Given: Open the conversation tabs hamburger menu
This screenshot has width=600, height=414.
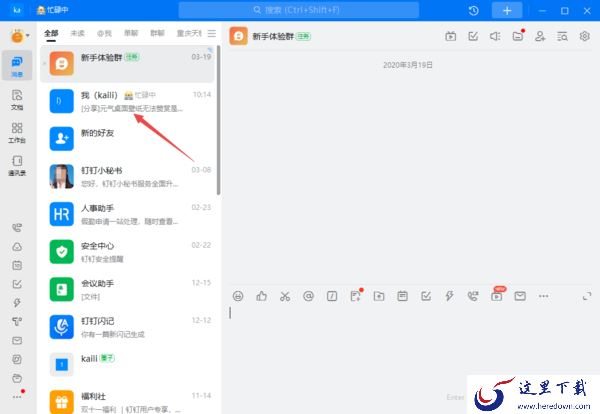Looking at the screenshot, I should [212, 33].
